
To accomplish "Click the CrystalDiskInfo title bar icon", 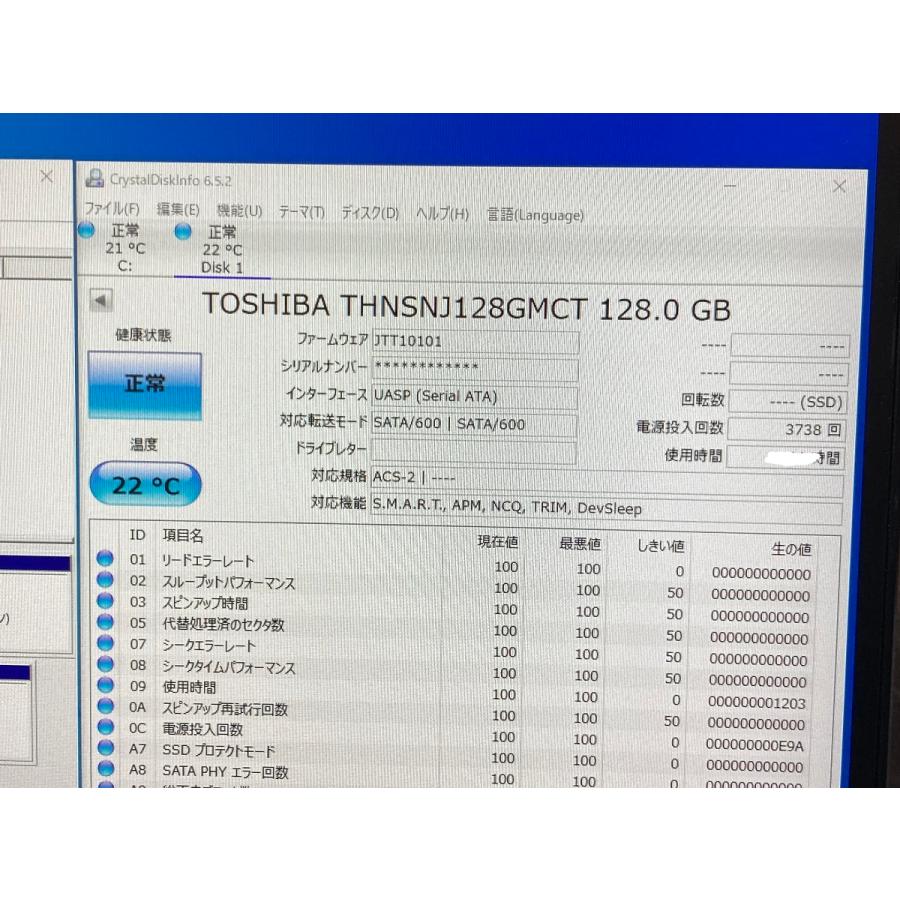I will 95,179.
